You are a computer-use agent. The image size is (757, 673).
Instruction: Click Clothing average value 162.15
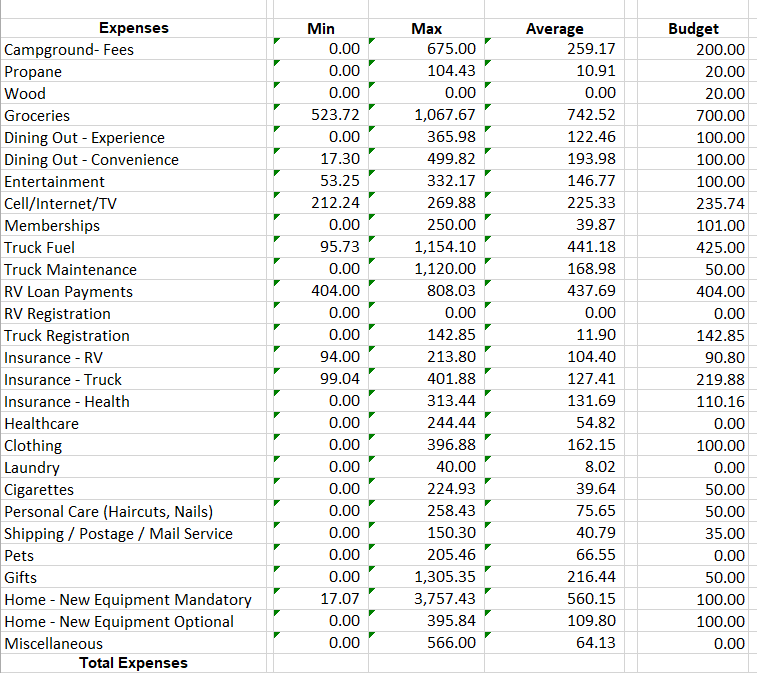(590, 445)
